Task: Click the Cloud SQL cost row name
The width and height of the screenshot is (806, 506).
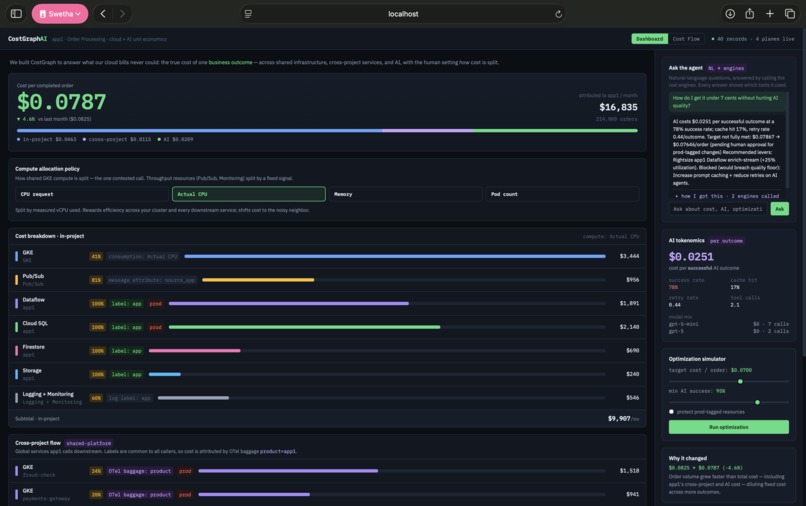Action: [35, 323]
